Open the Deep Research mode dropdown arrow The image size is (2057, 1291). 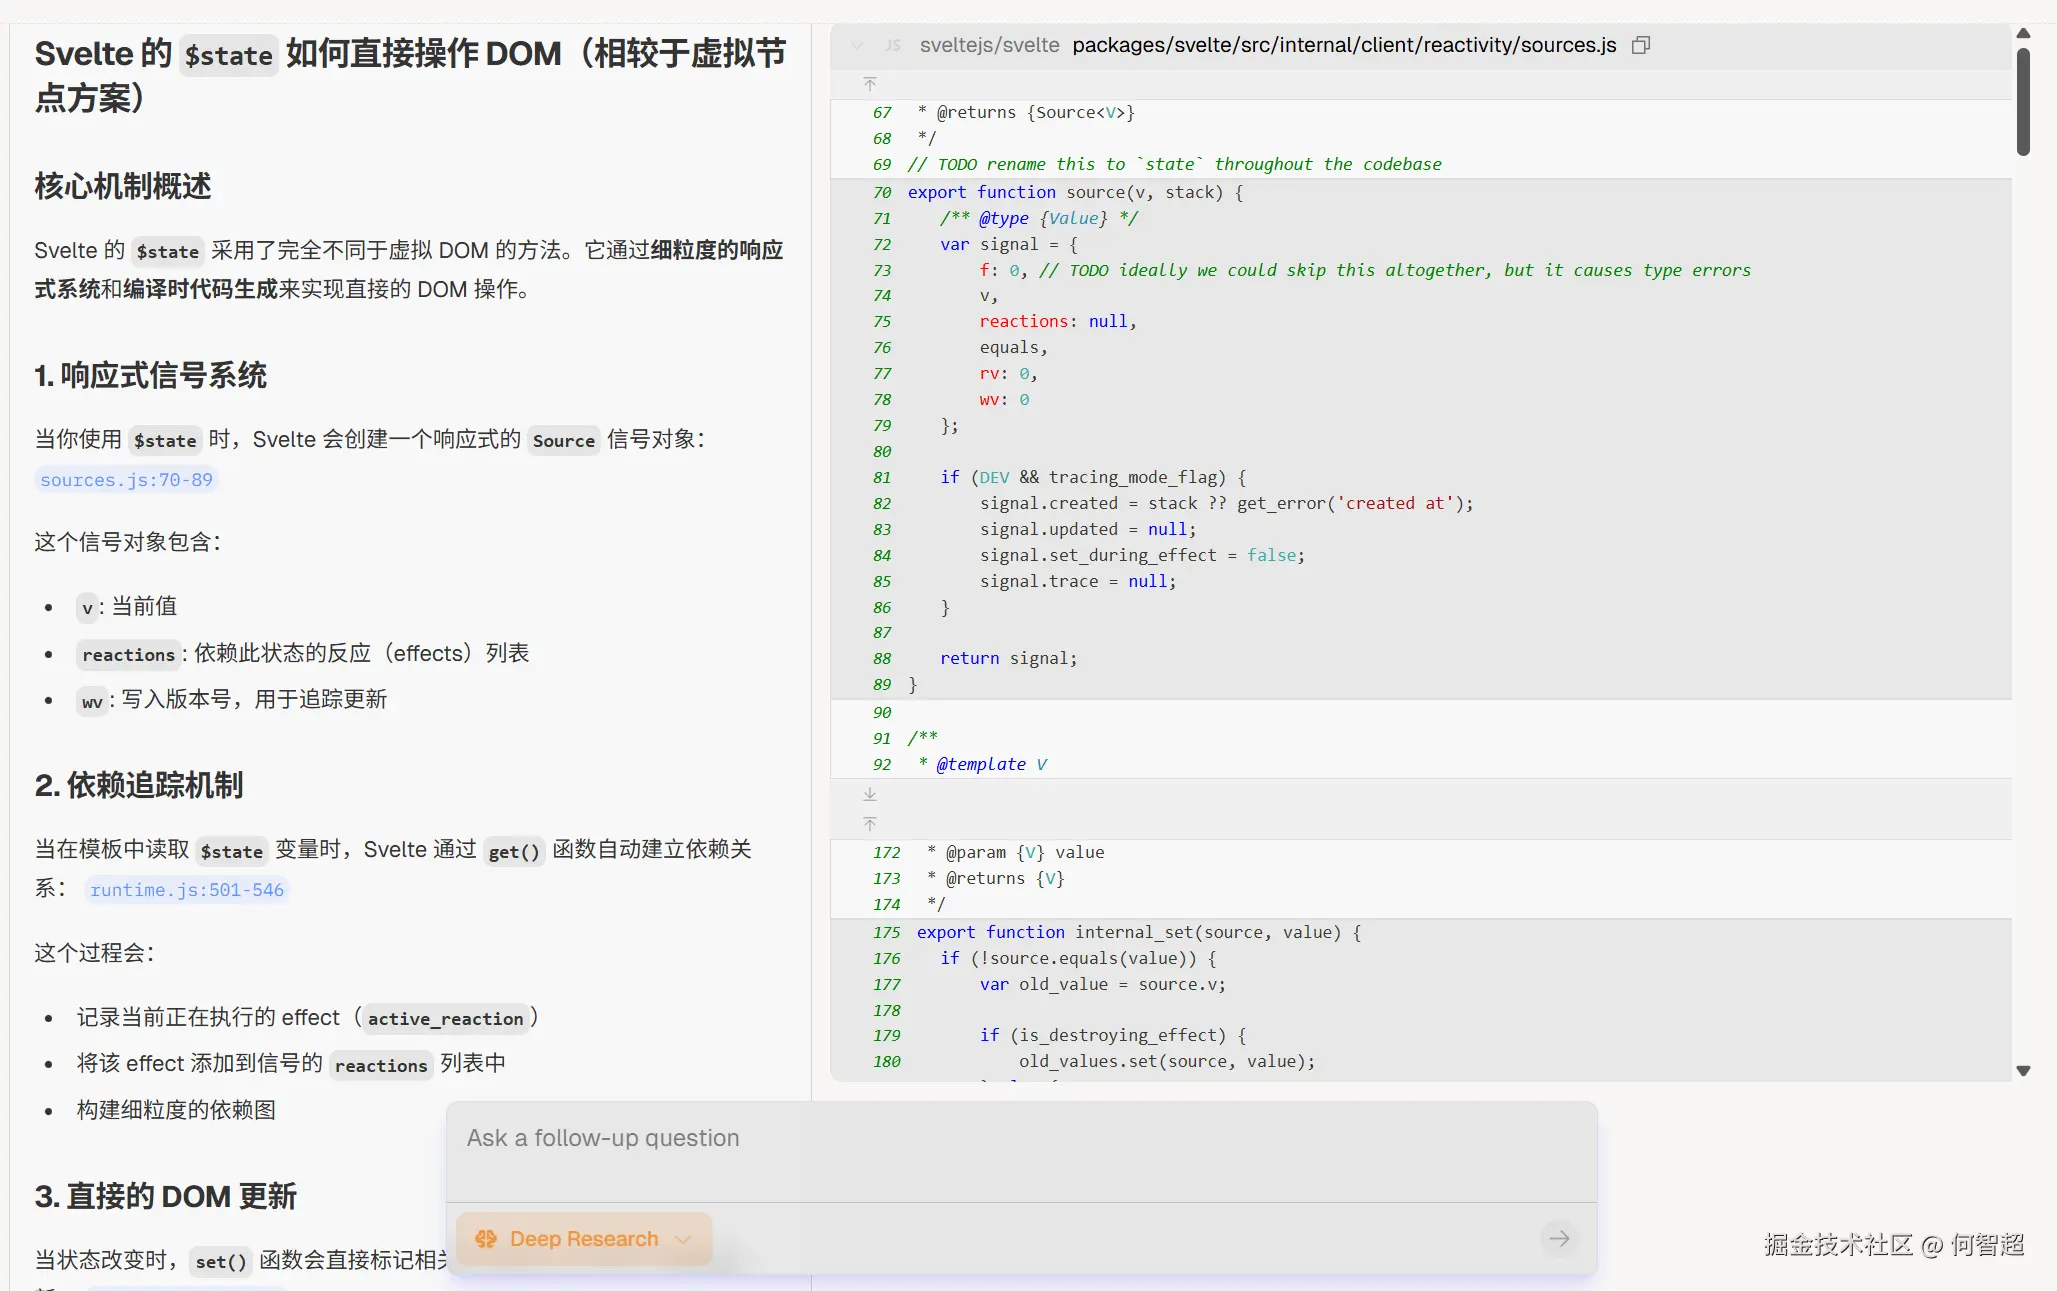pos(684,1240)
